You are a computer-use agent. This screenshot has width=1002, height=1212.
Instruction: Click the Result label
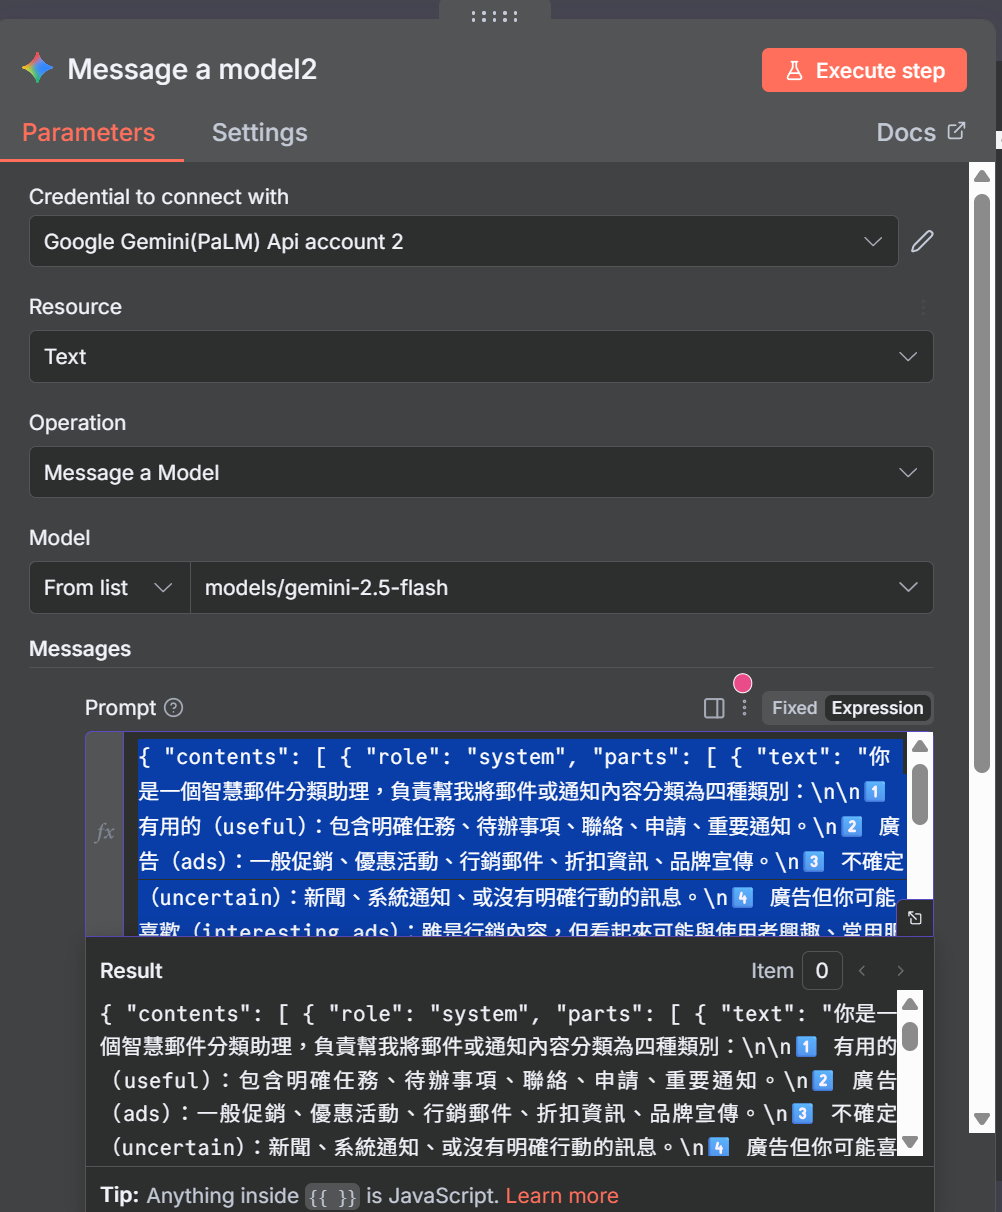131,971
